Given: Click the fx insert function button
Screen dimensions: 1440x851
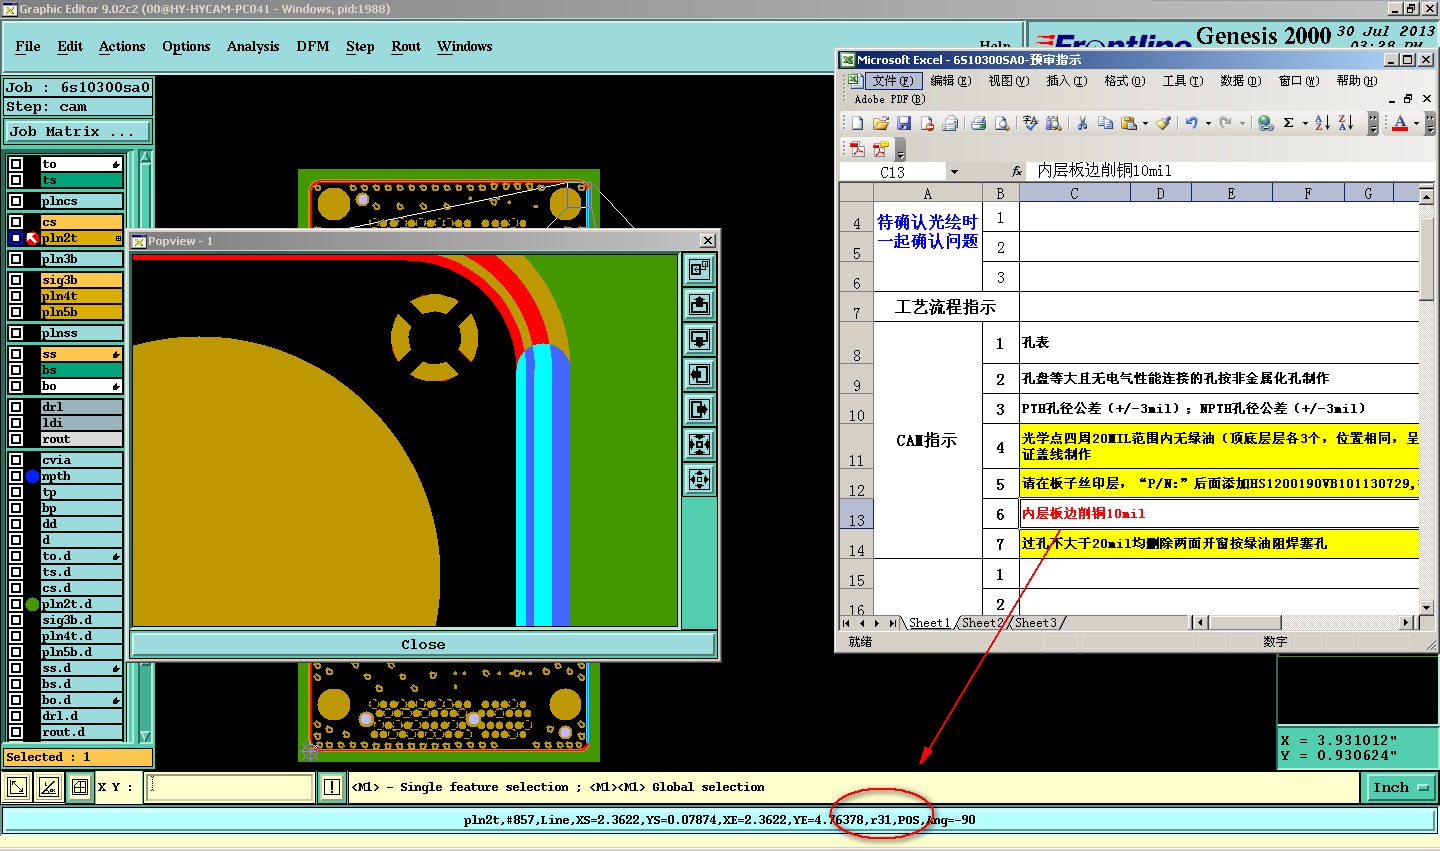Looking at the screenshot, I should 1017,172.
